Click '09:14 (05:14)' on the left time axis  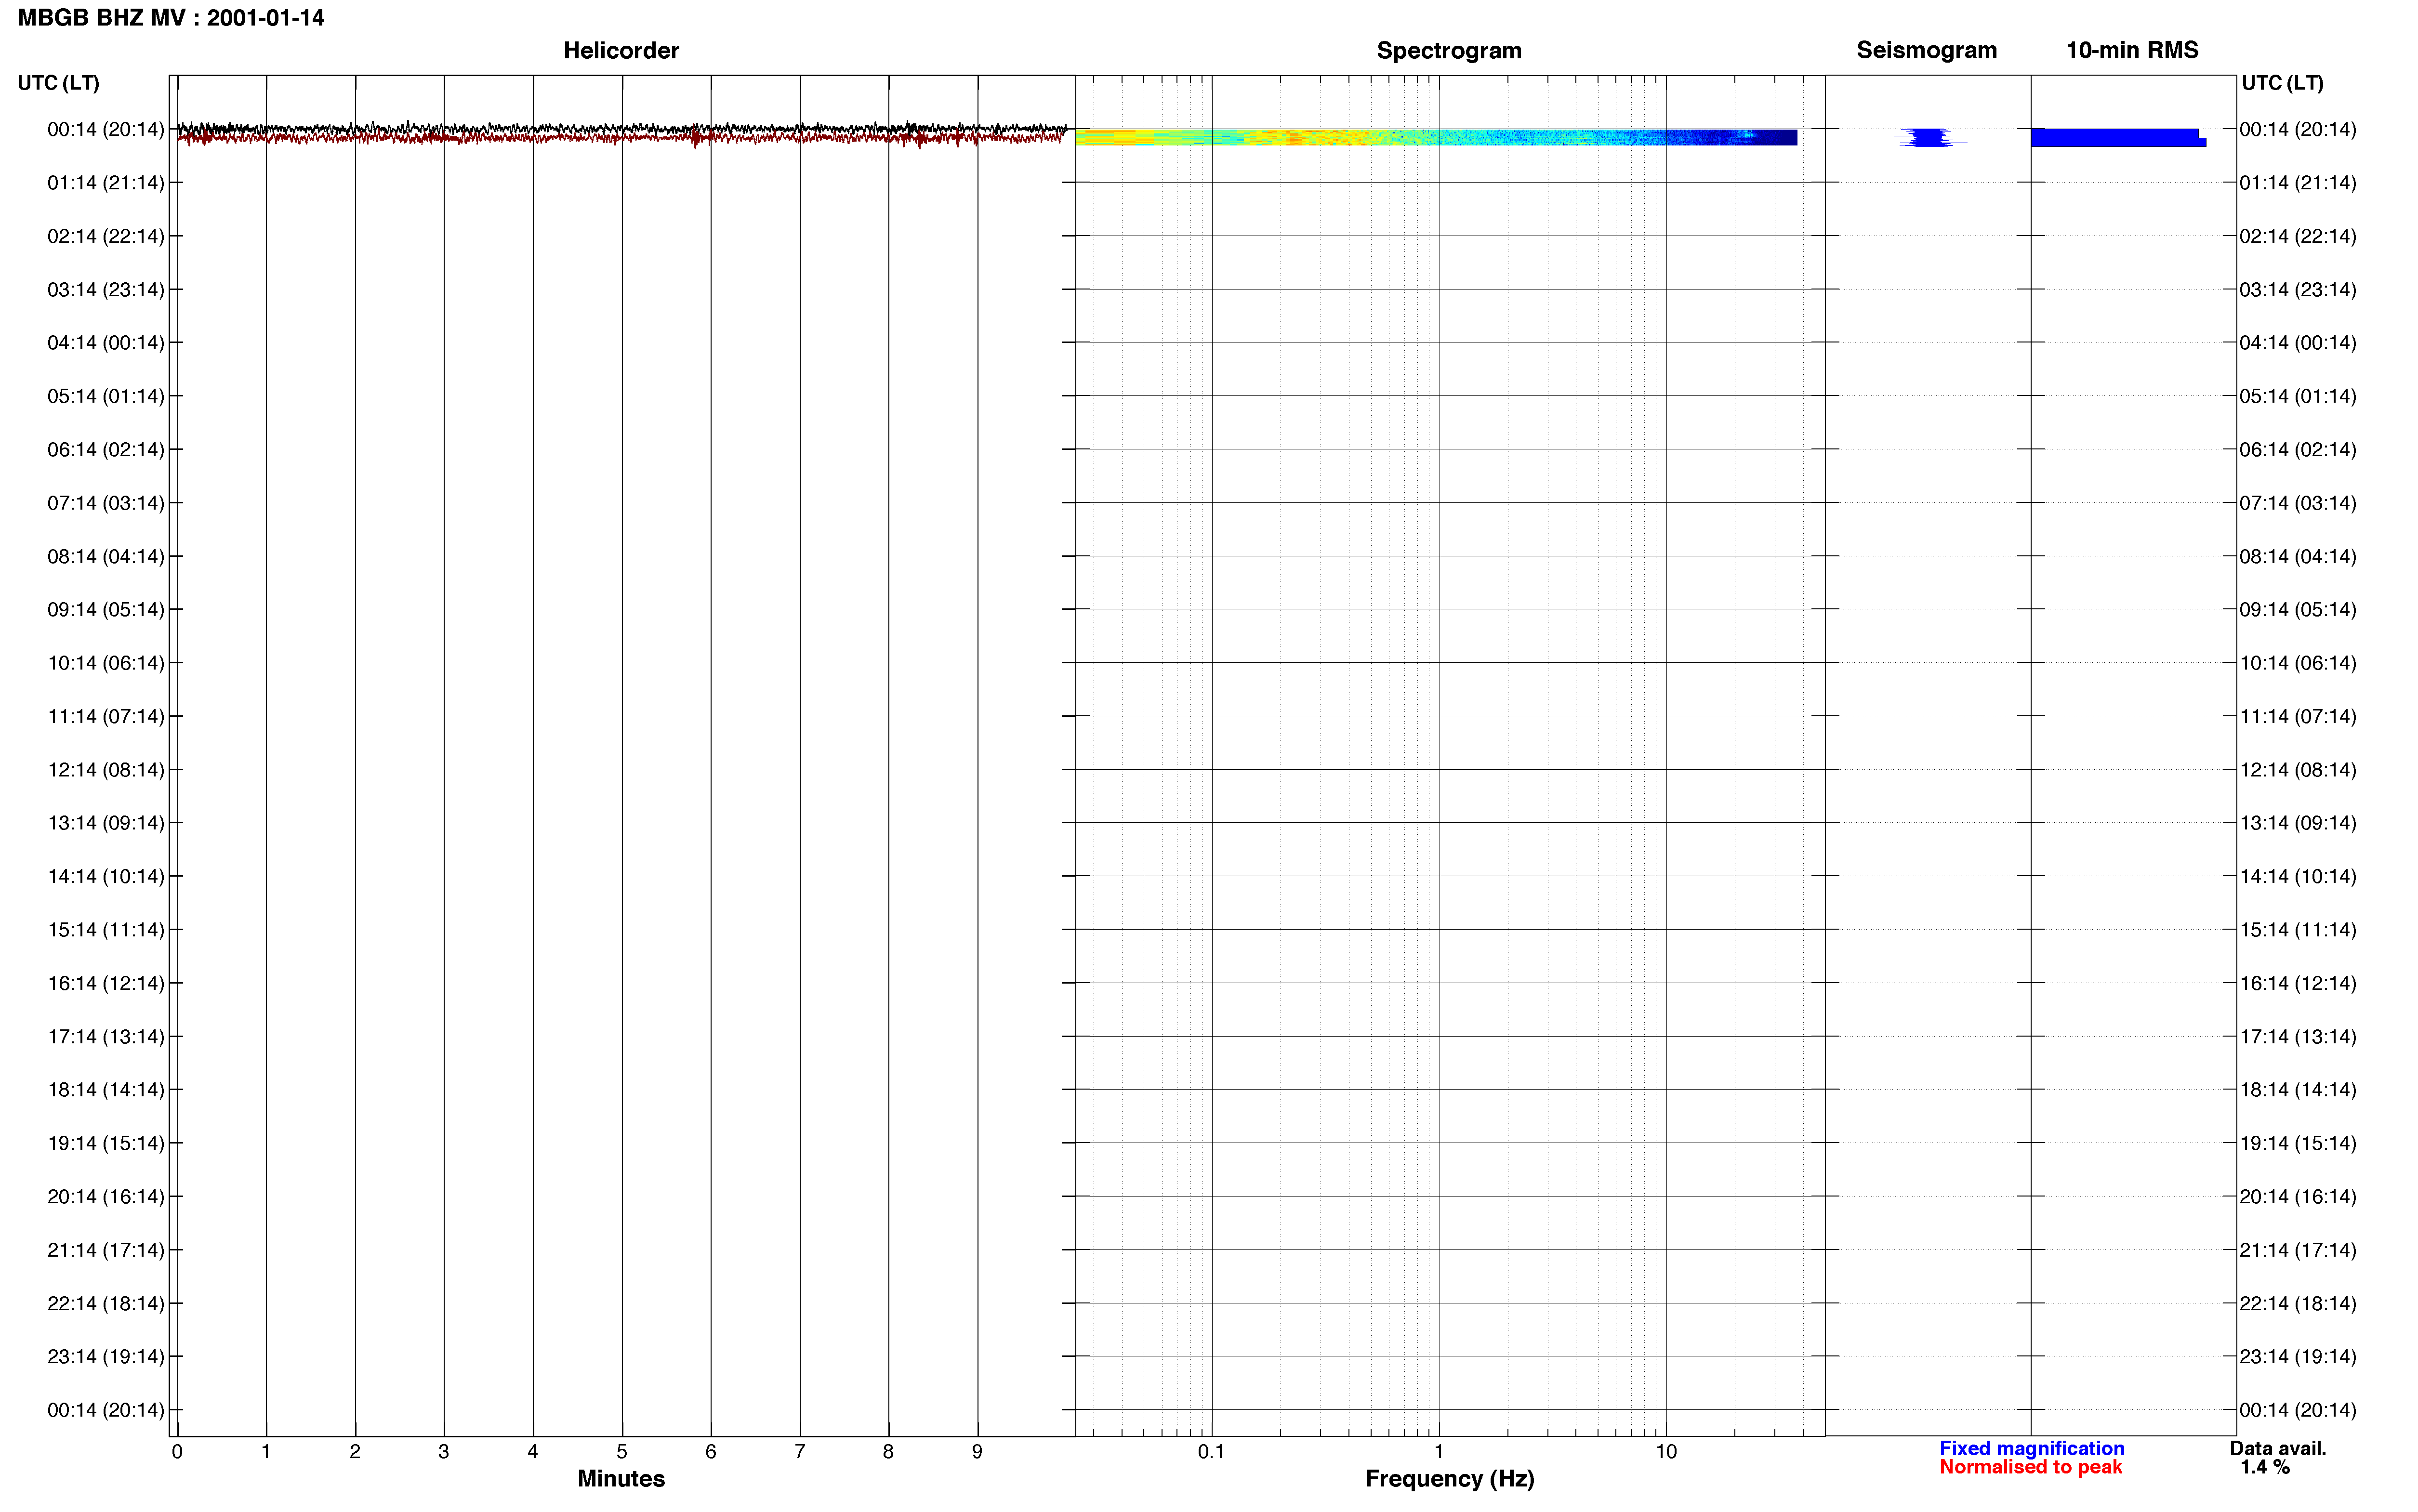click(106, 610)
